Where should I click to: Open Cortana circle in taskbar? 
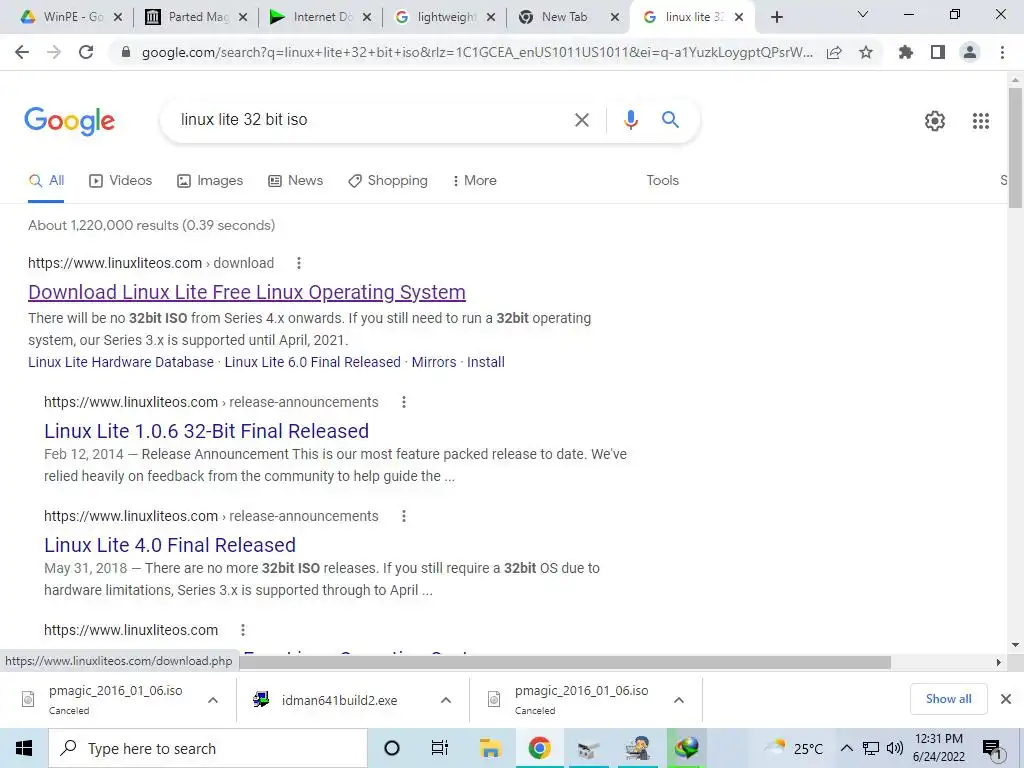click(x=392, y=748)
